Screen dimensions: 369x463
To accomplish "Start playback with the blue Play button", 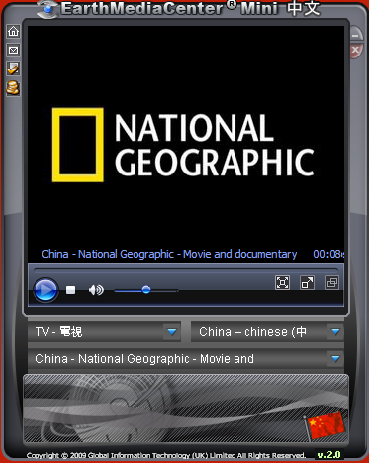I will (x=46, y=290).
